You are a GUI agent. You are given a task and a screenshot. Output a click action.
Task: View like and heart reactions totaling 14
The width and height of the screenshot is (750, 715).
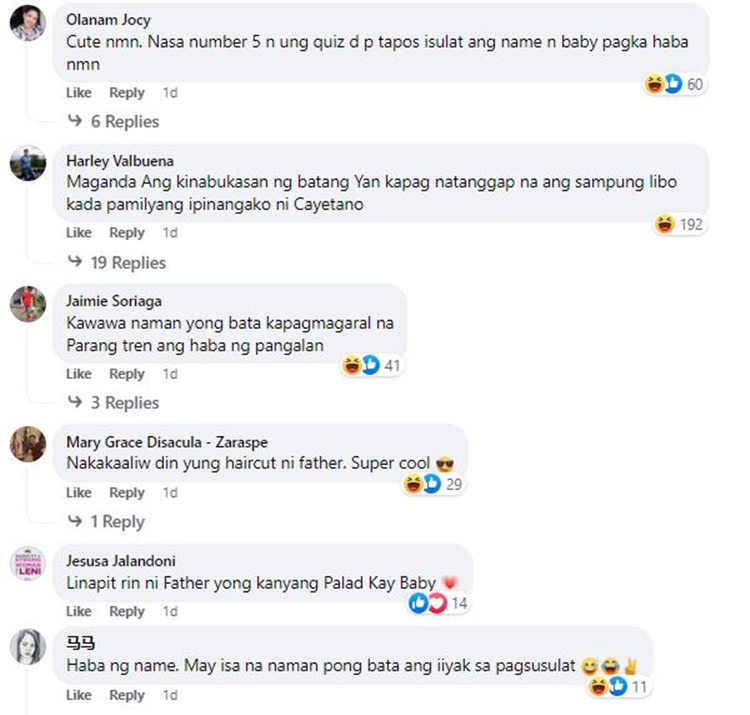[x=438, y=603]
